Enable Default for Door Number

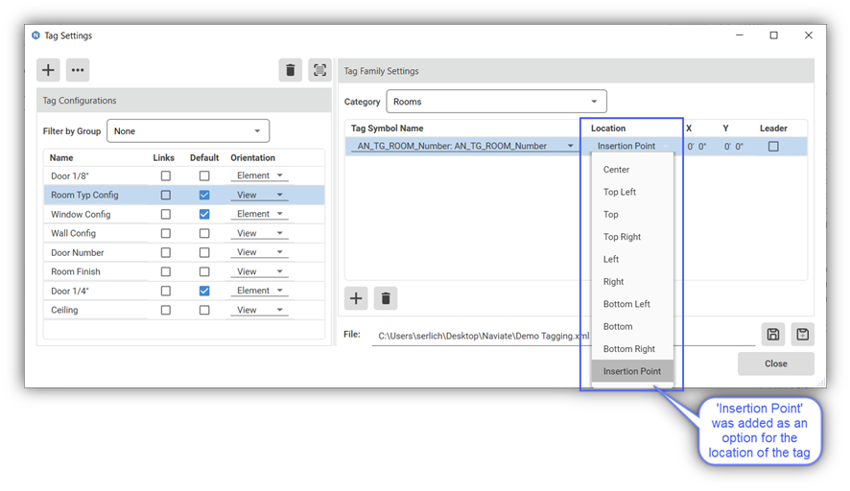(204, 253)
